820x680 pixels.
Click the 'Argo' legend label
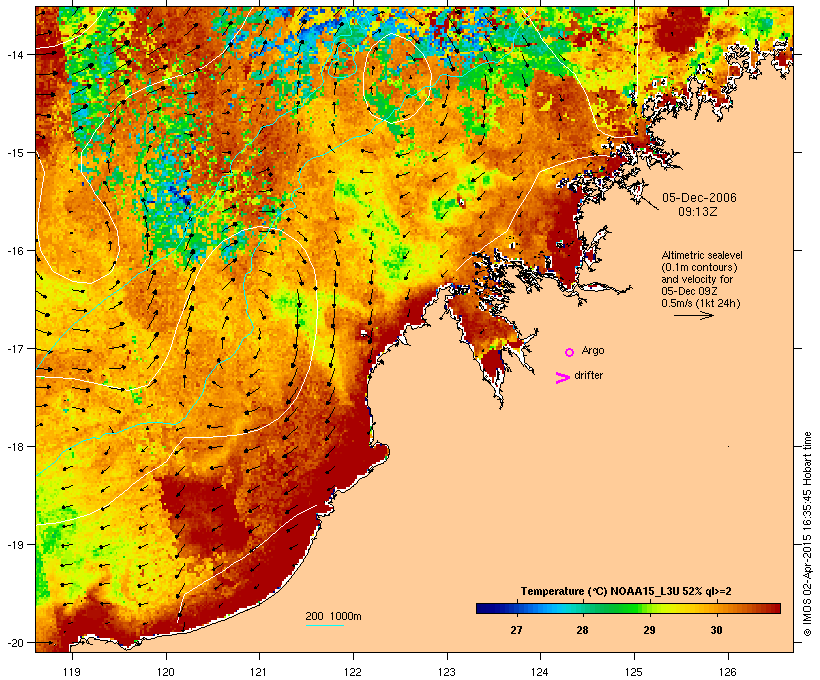point(593,350)
